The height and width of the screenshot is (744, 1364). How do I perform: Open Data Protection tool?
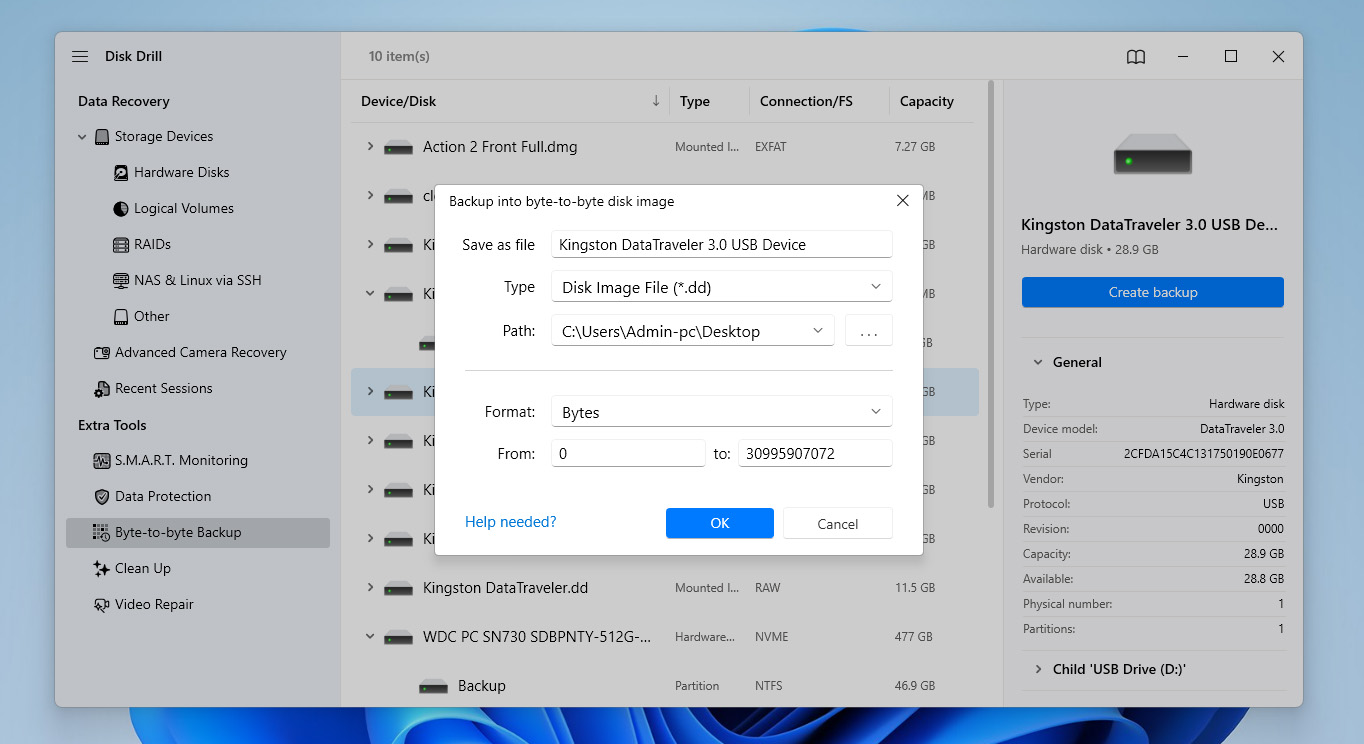click(x=163, y=497)
